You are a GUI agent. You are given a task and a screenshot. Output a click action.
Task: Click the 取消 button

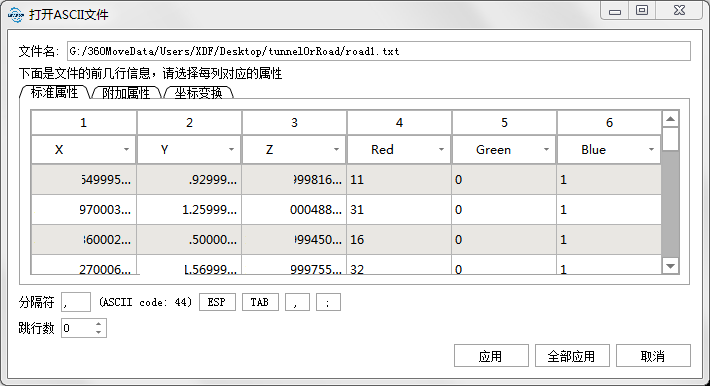tap(653, 356)
